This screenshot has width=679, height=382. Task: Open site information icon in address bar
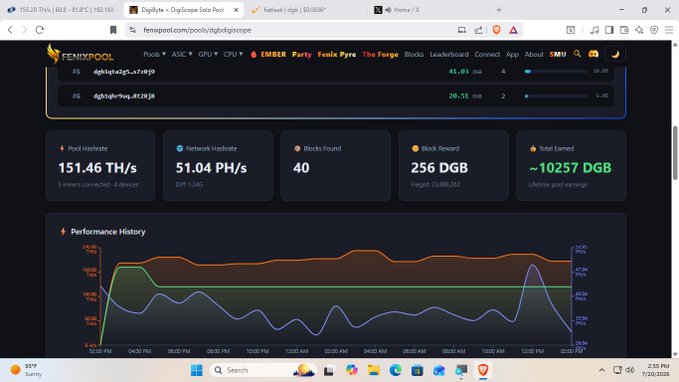[133, 30]
